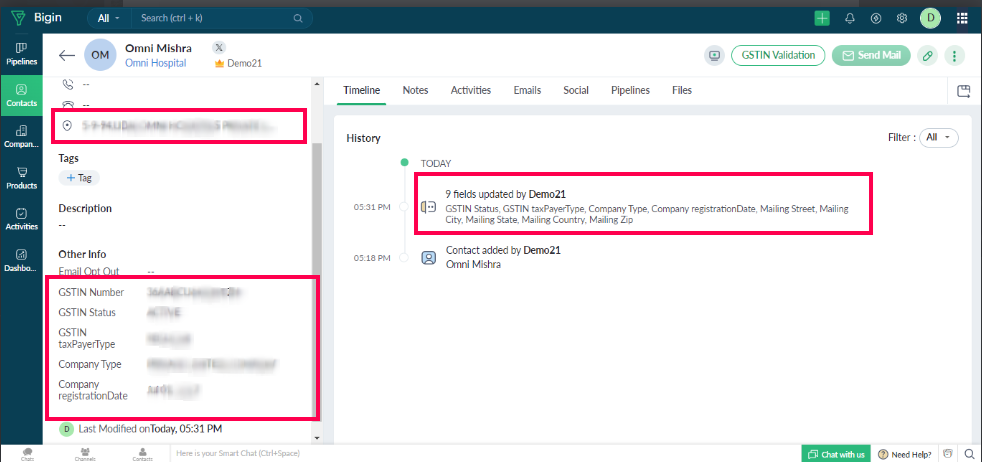Open the apps grid launcher
The width and height of the screenshot is (982, 462).
tap(962, 18)
